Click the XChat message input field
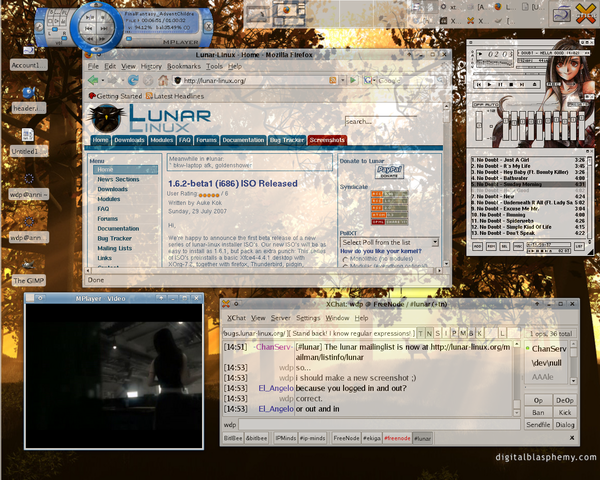Image resolution: width=600 pixels, height=480 pixels. click(x=379, y=424)
